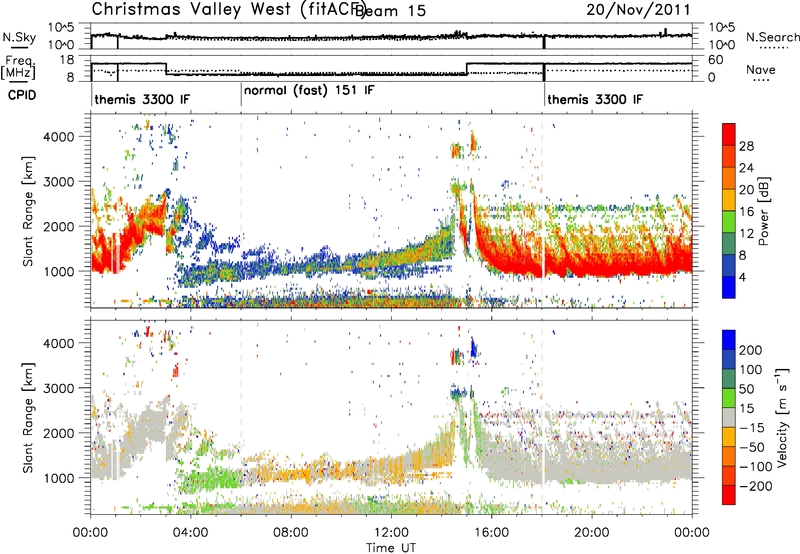Click the 'Power [dB]' colorbar title

[763, 211]
